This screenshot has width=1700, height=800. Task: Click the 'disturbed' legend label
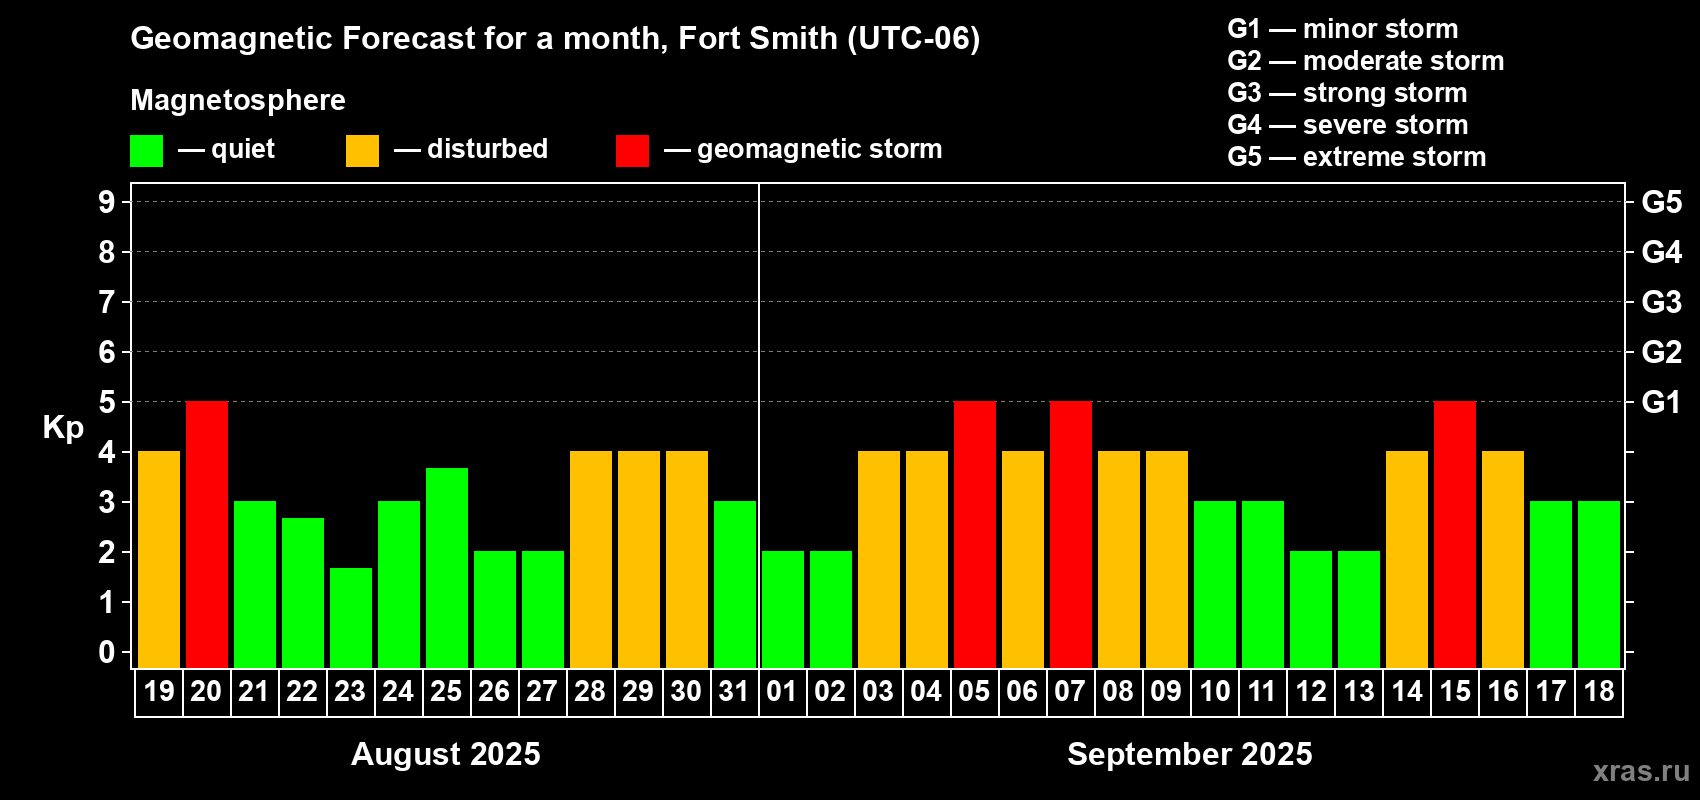(488, 149)
